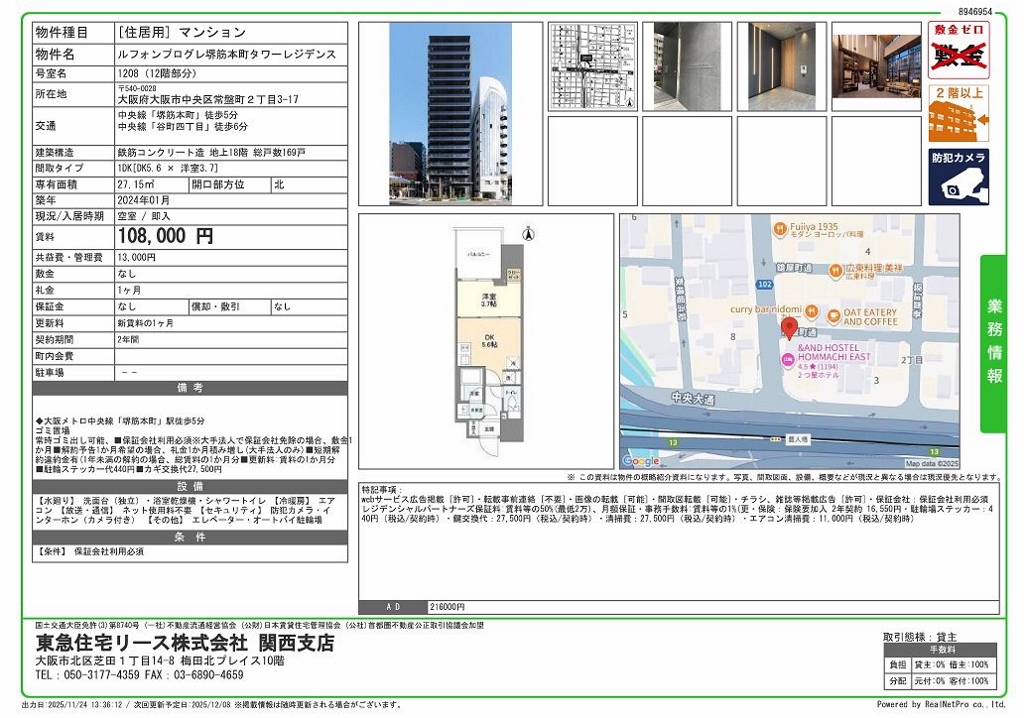Viewport: 1024px width, 718px height.
Task: Select the curry bar nidomi map marker
Action: coord(811,310)
